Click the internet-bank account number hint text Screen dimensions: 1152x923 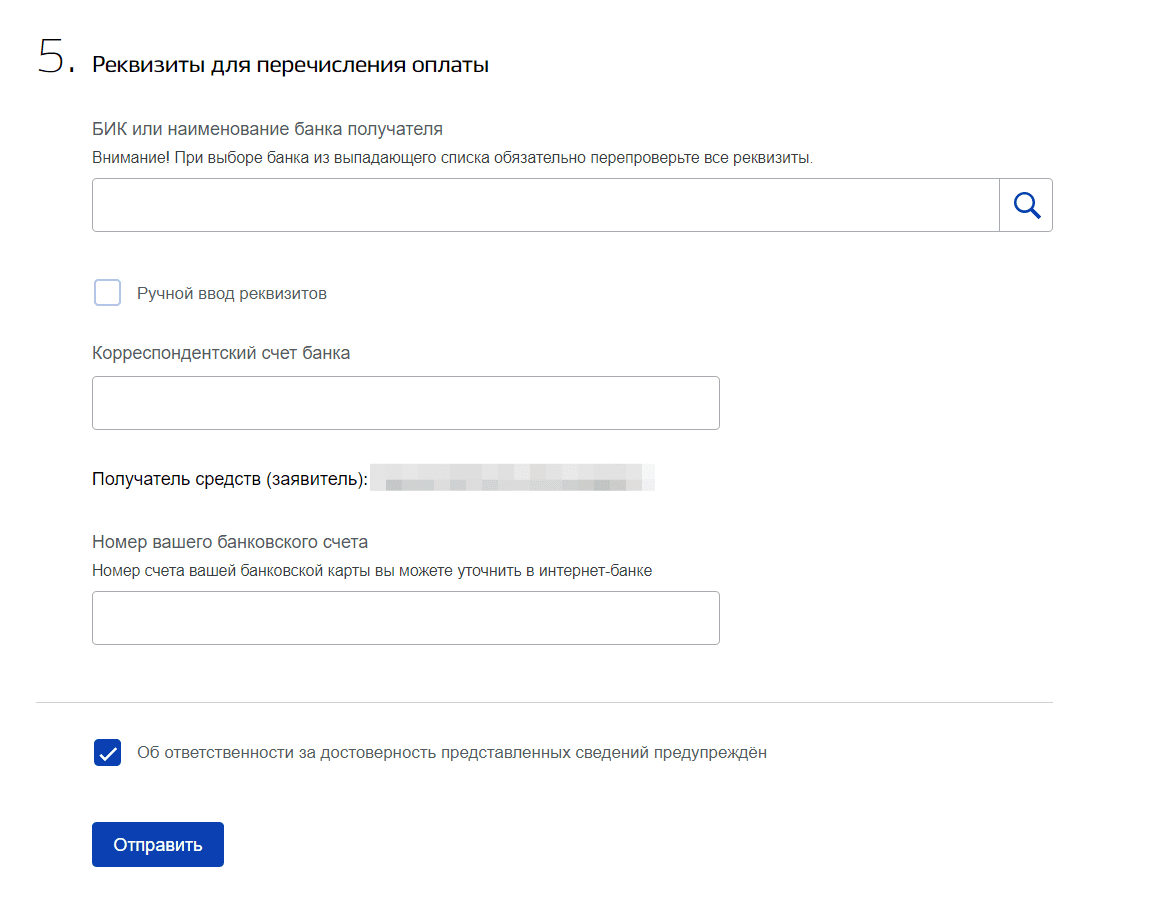[371, 571]
